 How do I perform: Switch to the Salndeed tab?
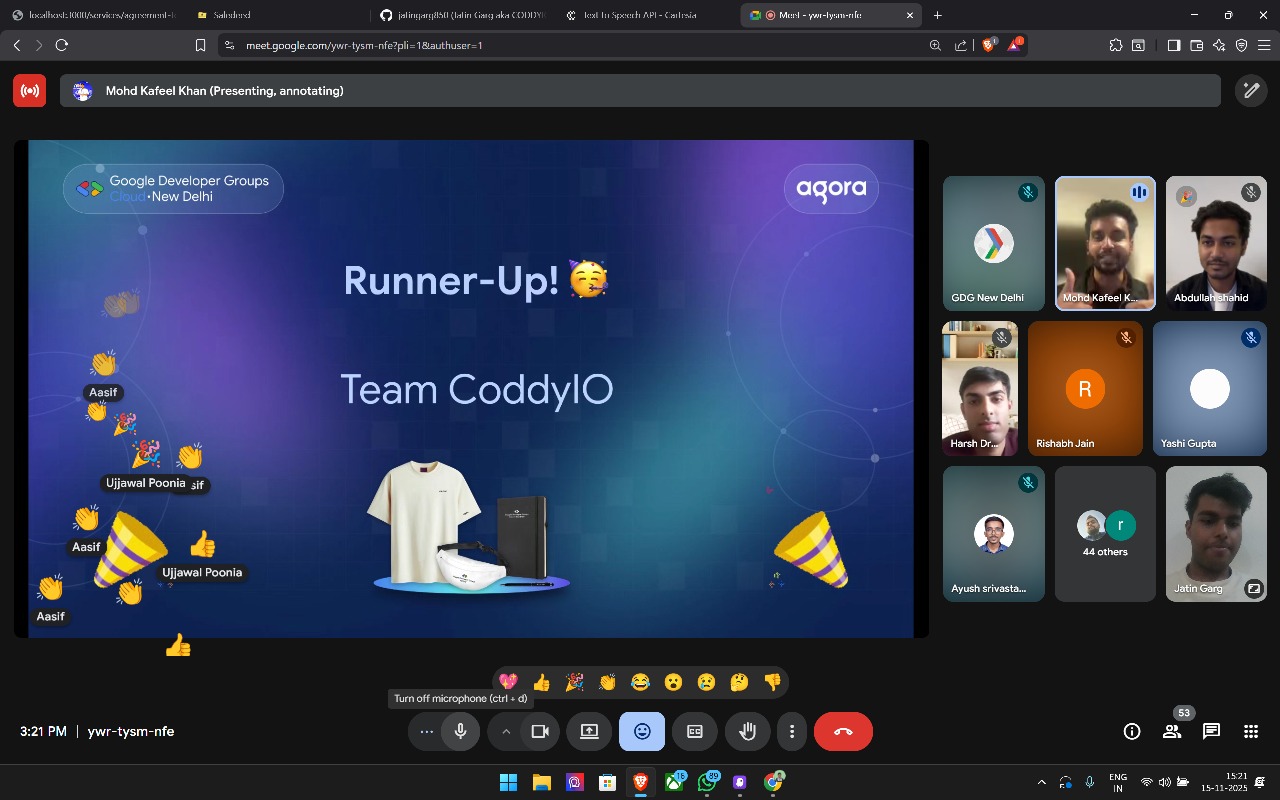279,15
